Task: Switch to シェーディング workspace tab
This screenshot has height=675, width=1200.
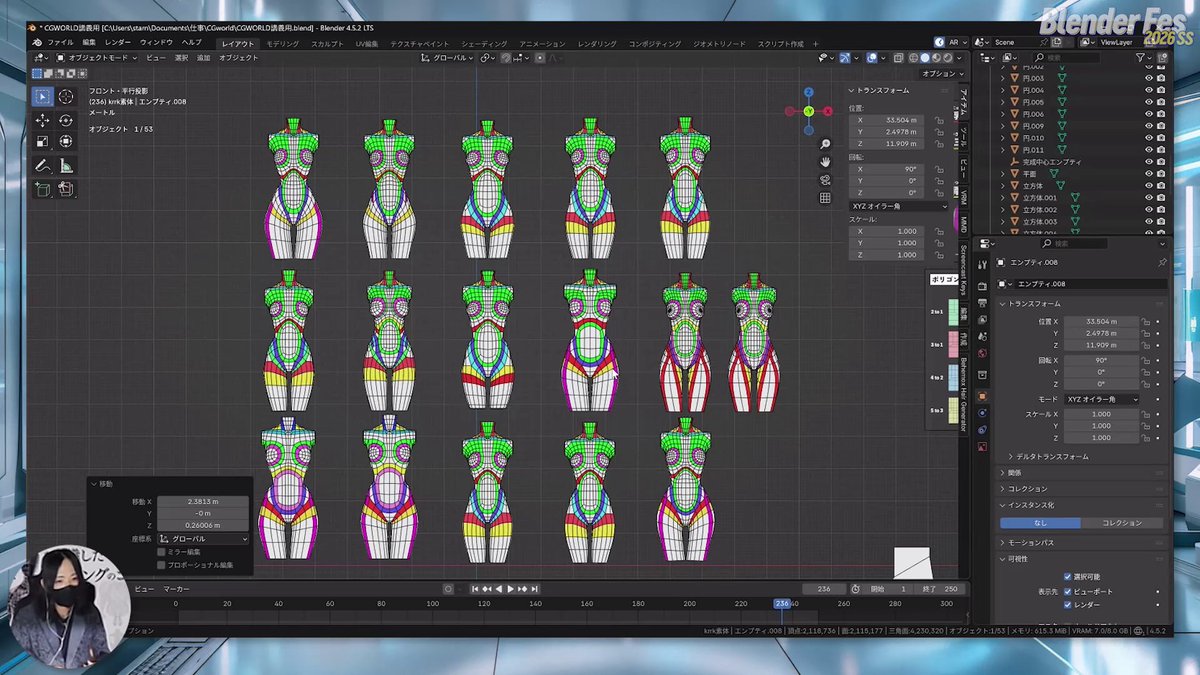Action: coord(484,44)
